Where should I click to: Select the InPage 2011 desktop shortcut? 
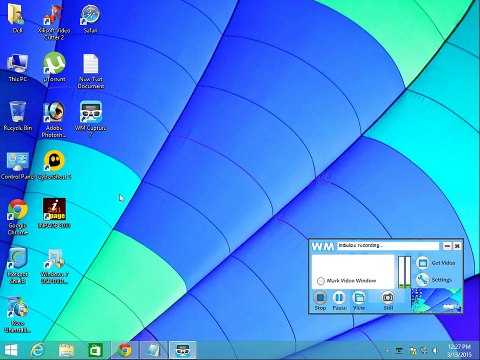coord(54,213)
